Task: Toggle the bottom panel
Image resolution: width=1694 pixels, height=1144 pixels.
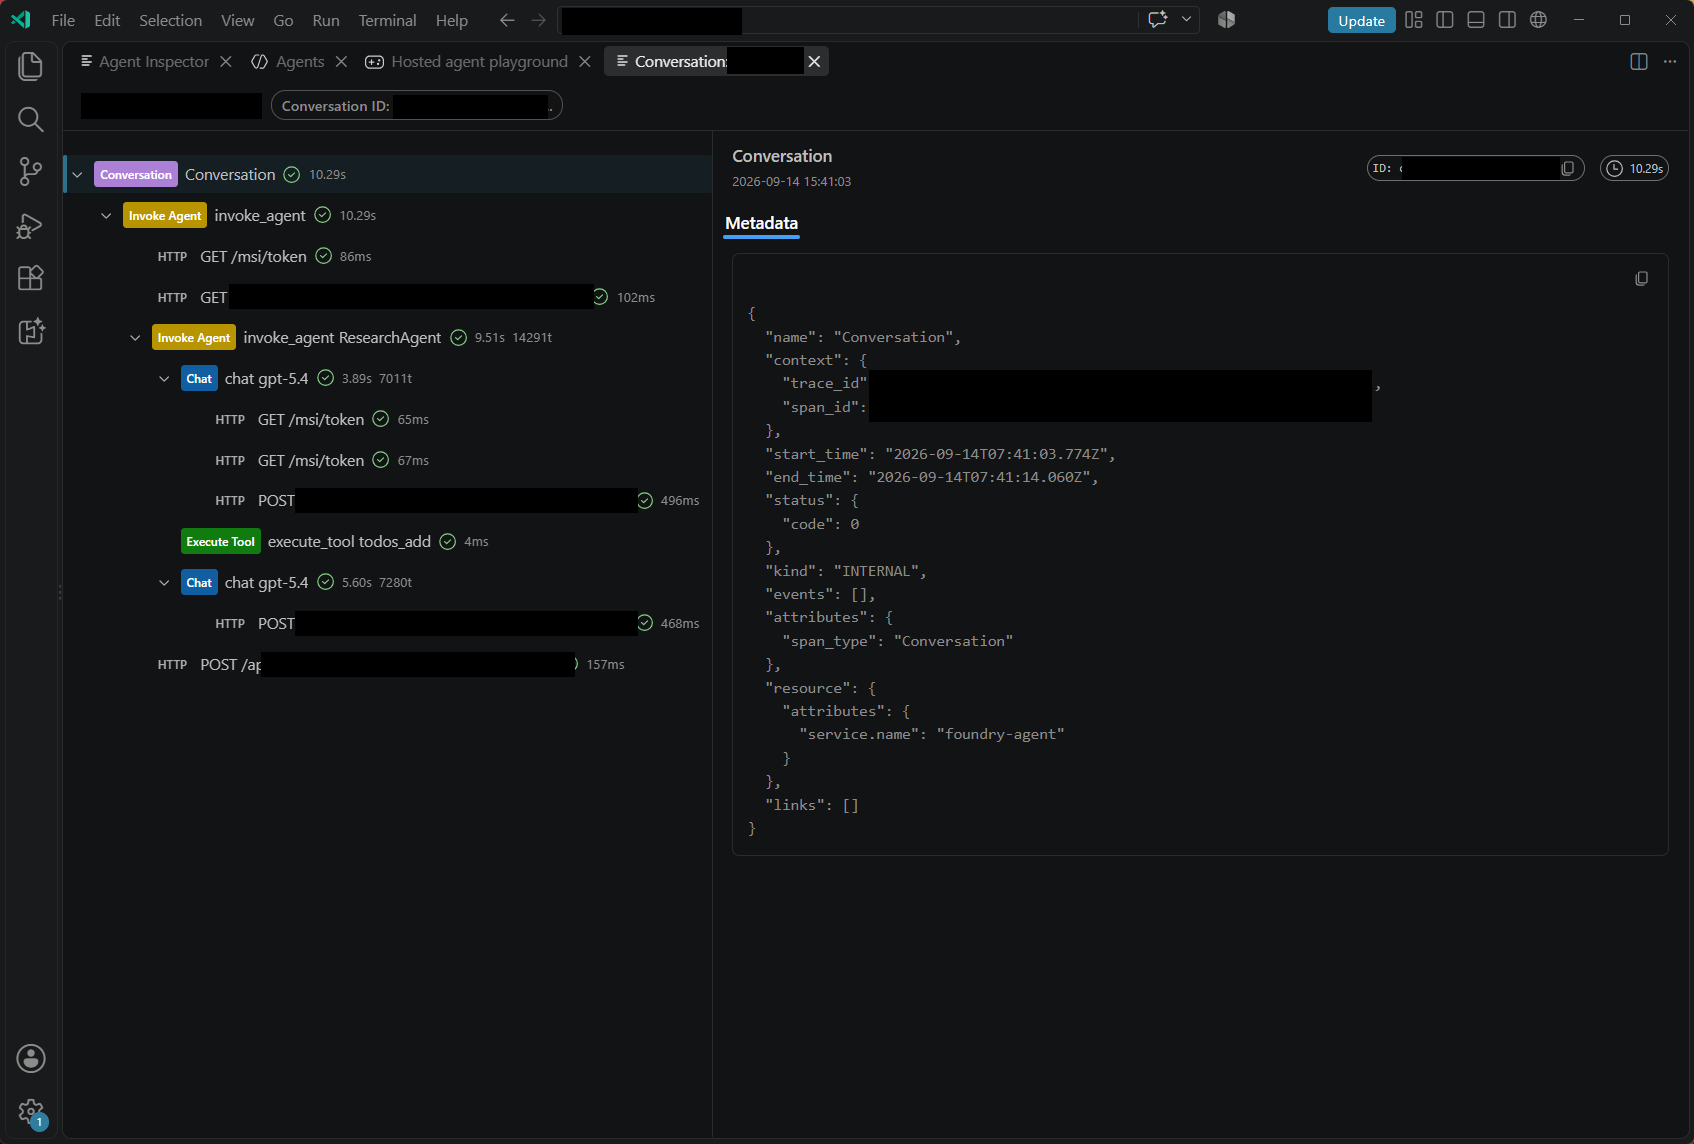Action: (x=1476, y=20)
